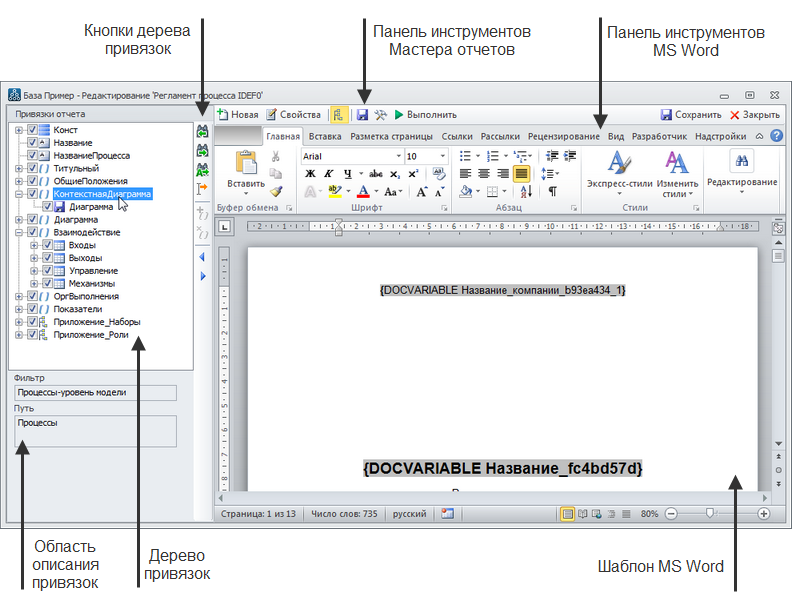792x603 pixels.
Task: Click the Underline (Ч) icon
Action: coord(346,173)
